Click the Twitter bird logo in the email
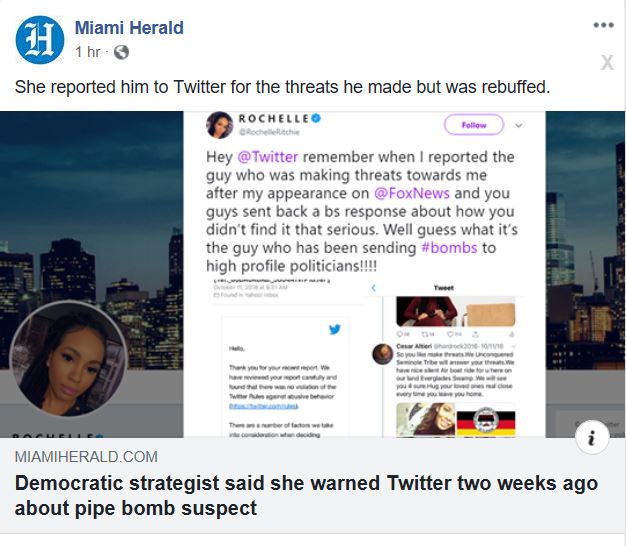The image size is (626, 546). pos(335,329)
